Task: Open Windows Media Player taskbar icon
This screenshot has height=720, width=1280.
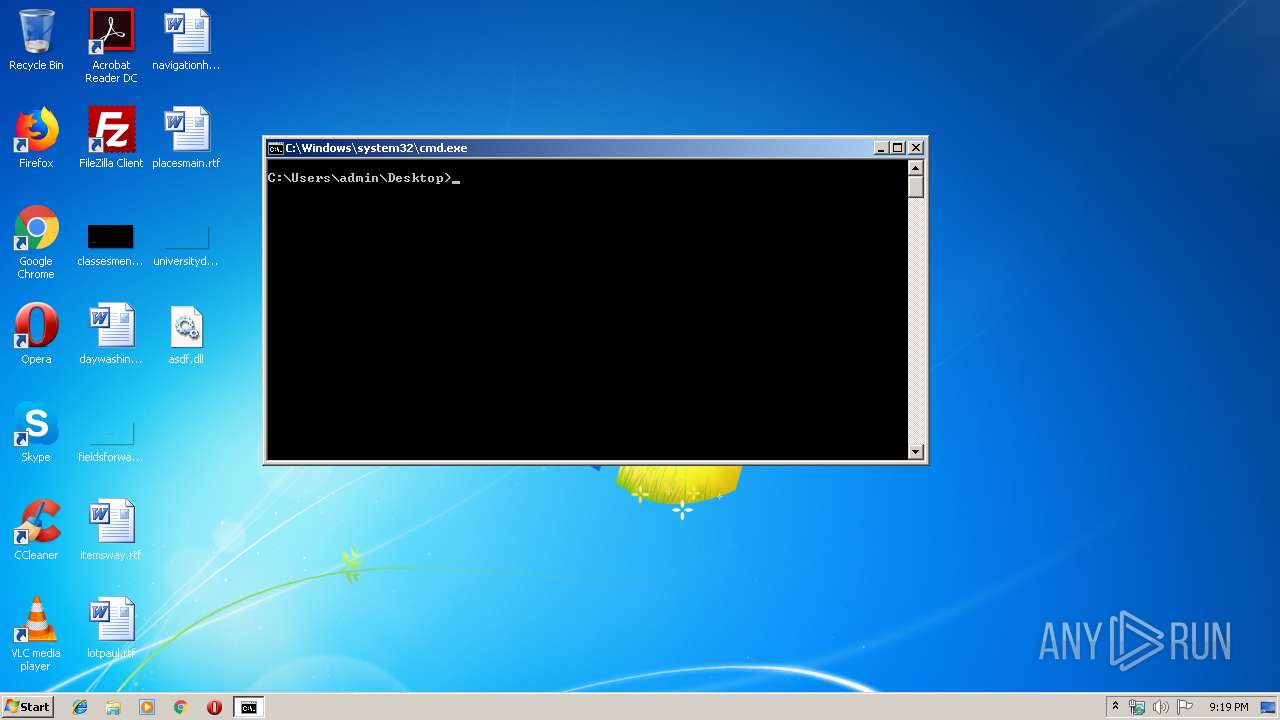Action: tap(147, 707)
